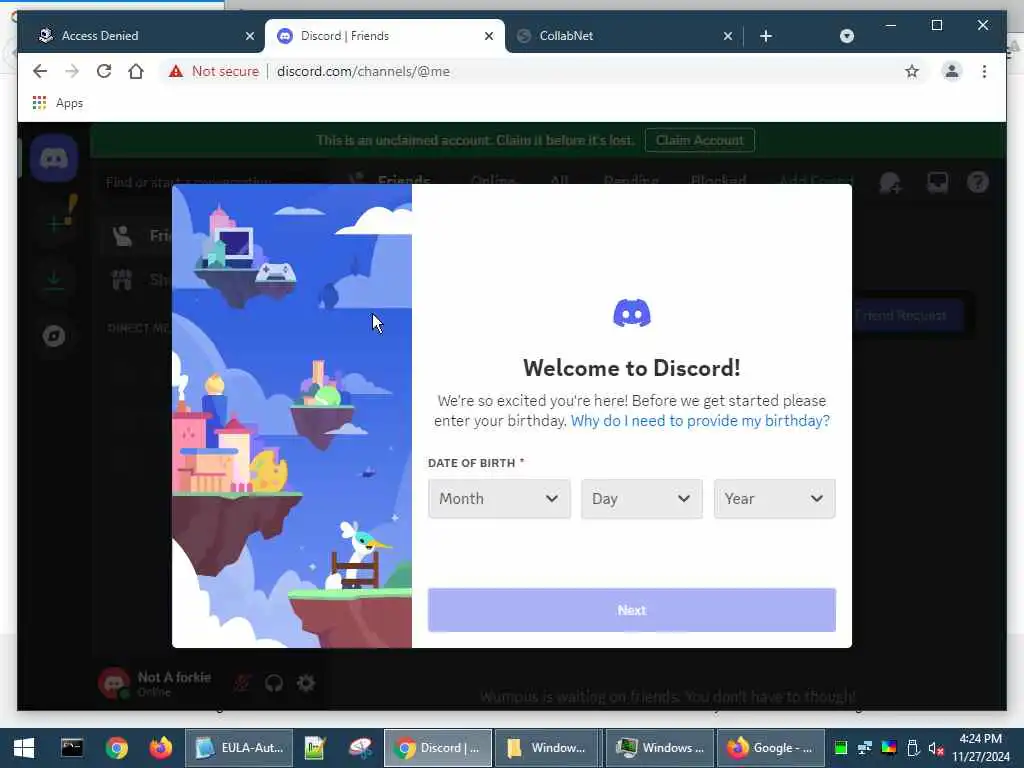Image resolution: width=1024 pixels, height=768 pixels.
Task: Open the Window... folder taskbar button
Action: click(x=547, y=748)
